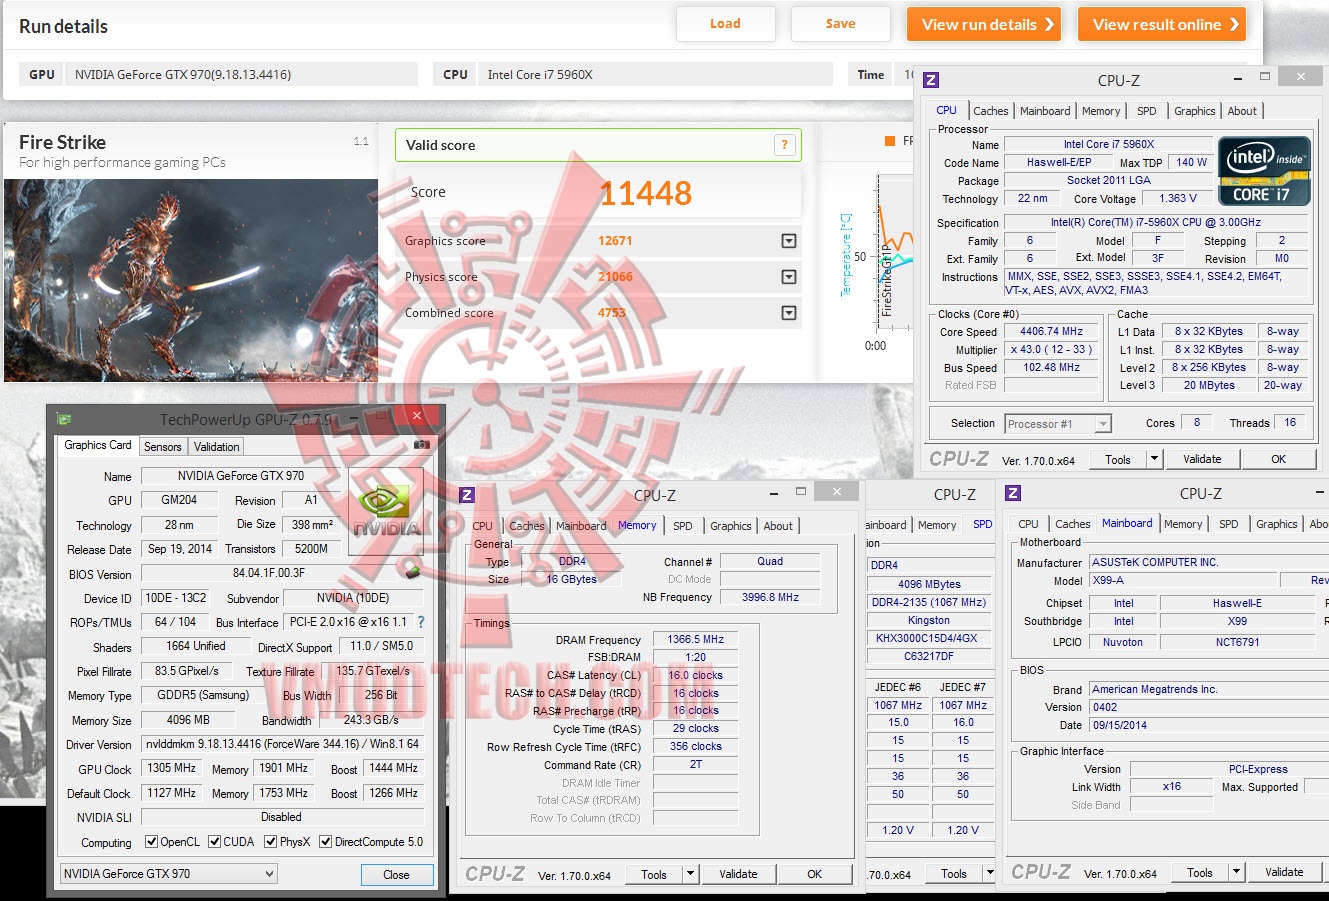Open the Valid score help question mark
Screen dimensions: 1329x901
coord(785,145)
